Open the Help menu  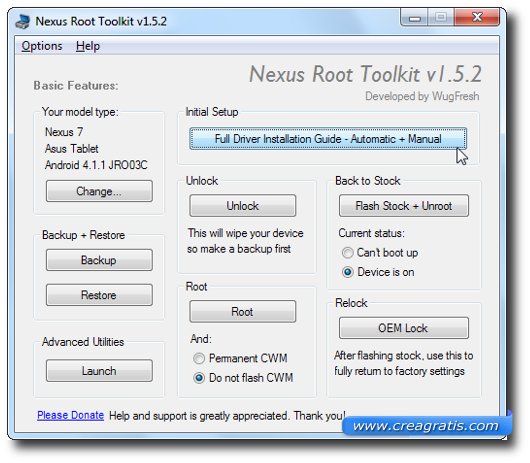(88, 46)
